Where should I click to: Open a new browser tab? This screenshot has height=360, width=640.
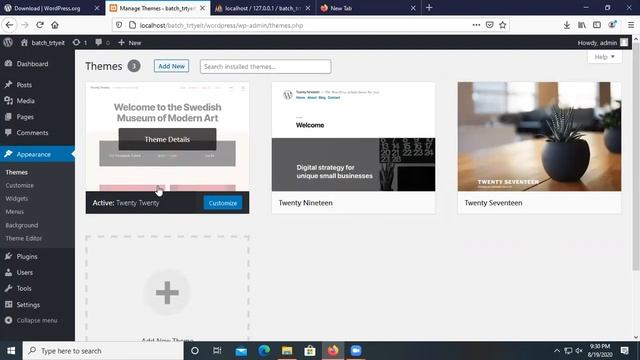(429, 8)
